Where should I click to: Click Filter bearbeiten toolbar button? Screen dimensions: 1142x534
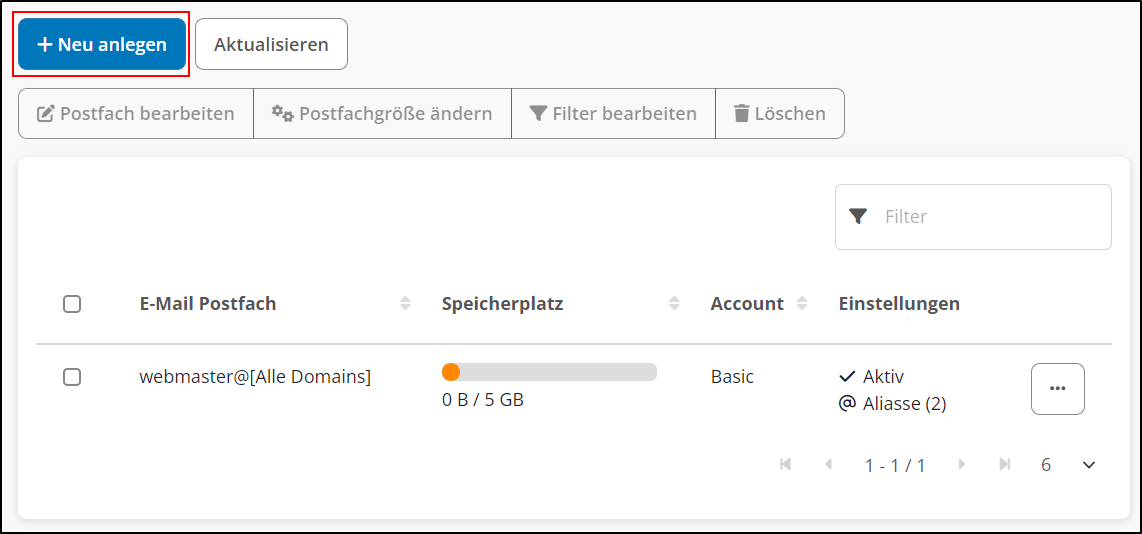pyautogui.click(x=613, y=114)
